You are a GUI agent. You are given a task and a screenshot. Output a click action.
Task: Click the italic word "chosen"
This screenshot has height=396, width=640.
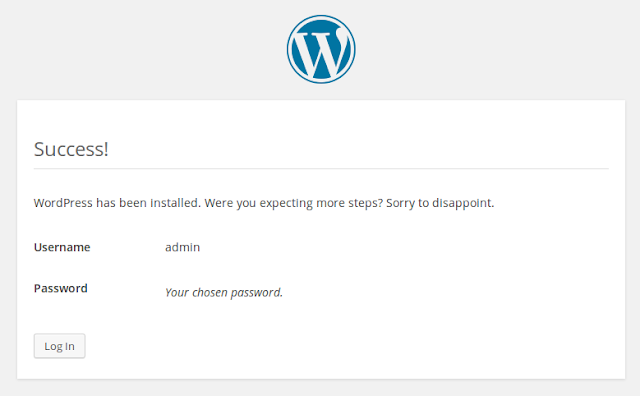point(210,293)
